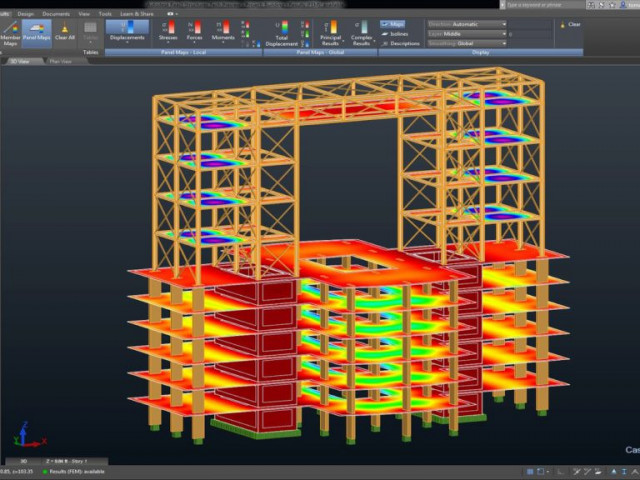The height and width of the screenshot is (480, 640).
Task: Select the Panel Maps tool
Action: pos(36,33)
